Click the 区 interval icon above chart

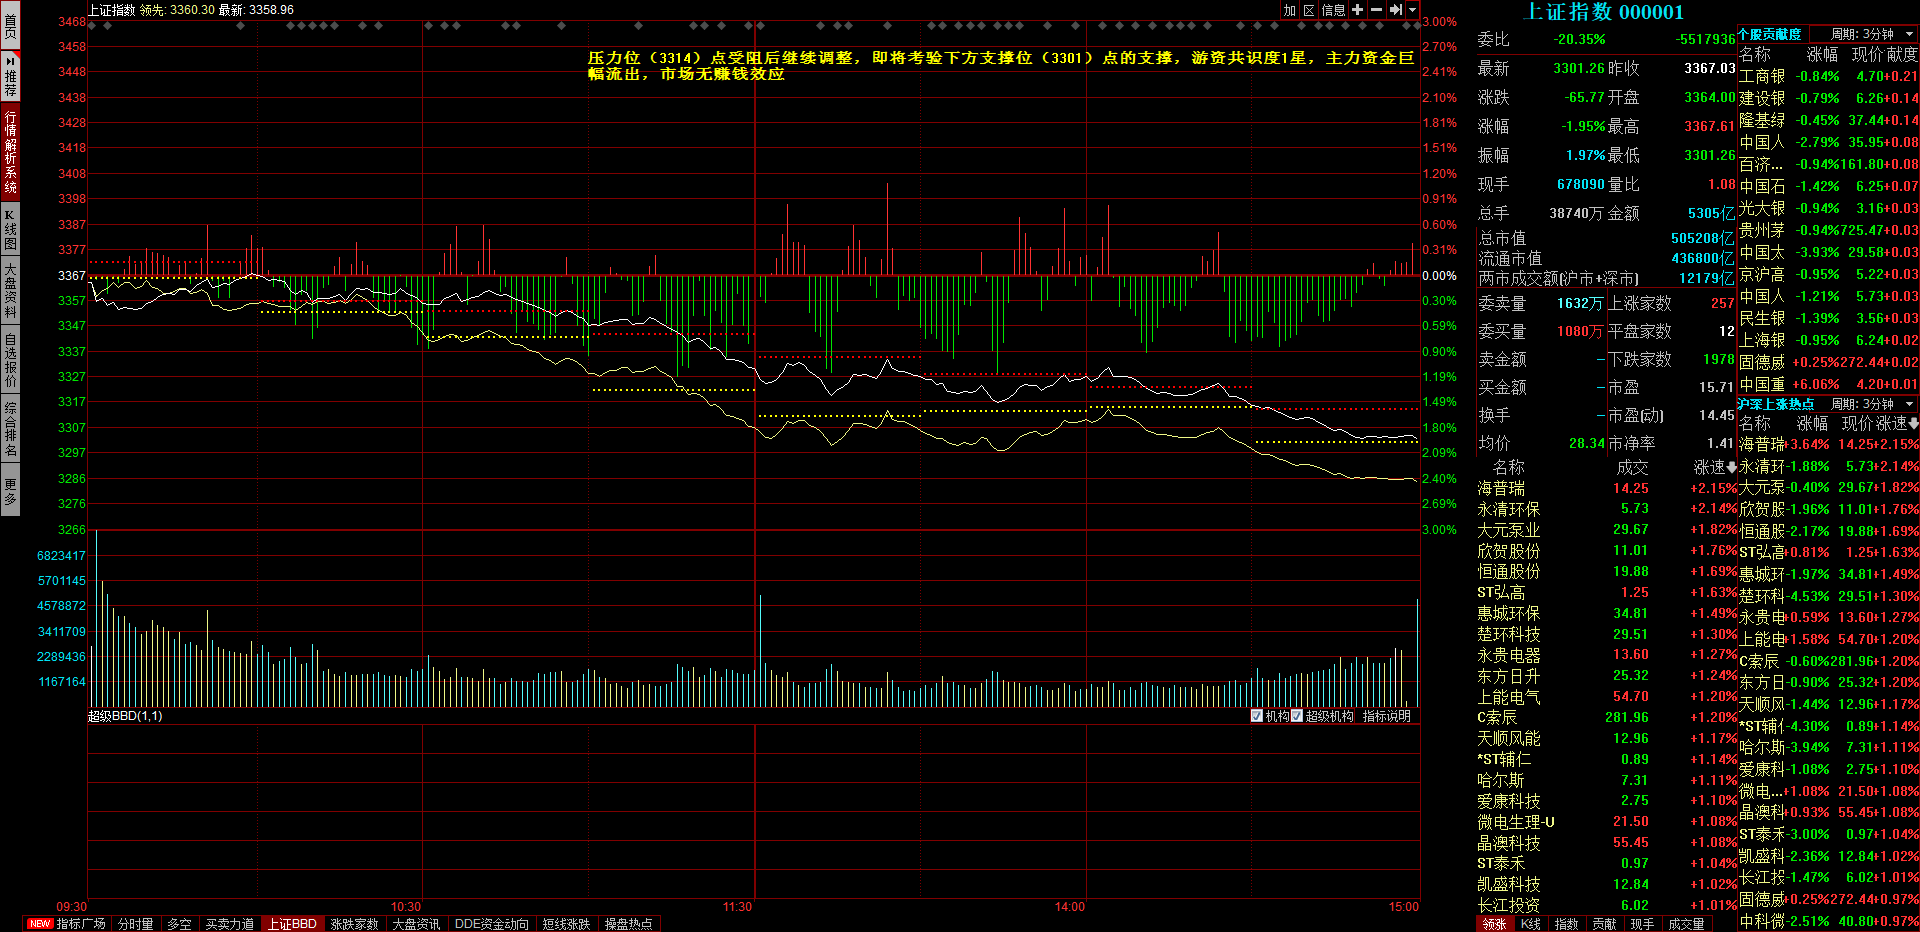(x=1308, y=10)
